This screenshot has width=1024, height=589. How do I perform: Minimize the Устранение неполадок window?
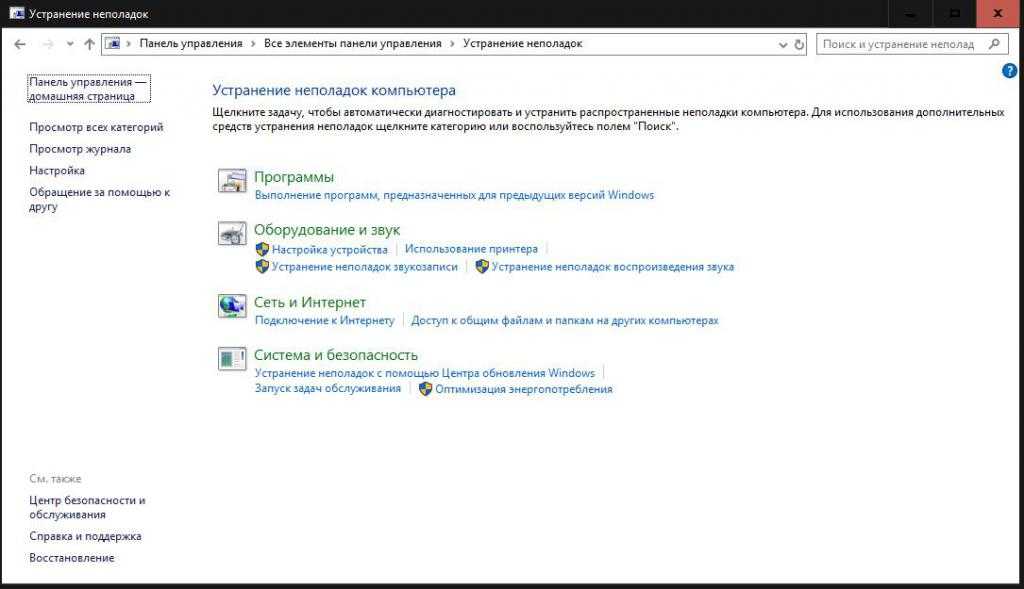pos(910,14)
